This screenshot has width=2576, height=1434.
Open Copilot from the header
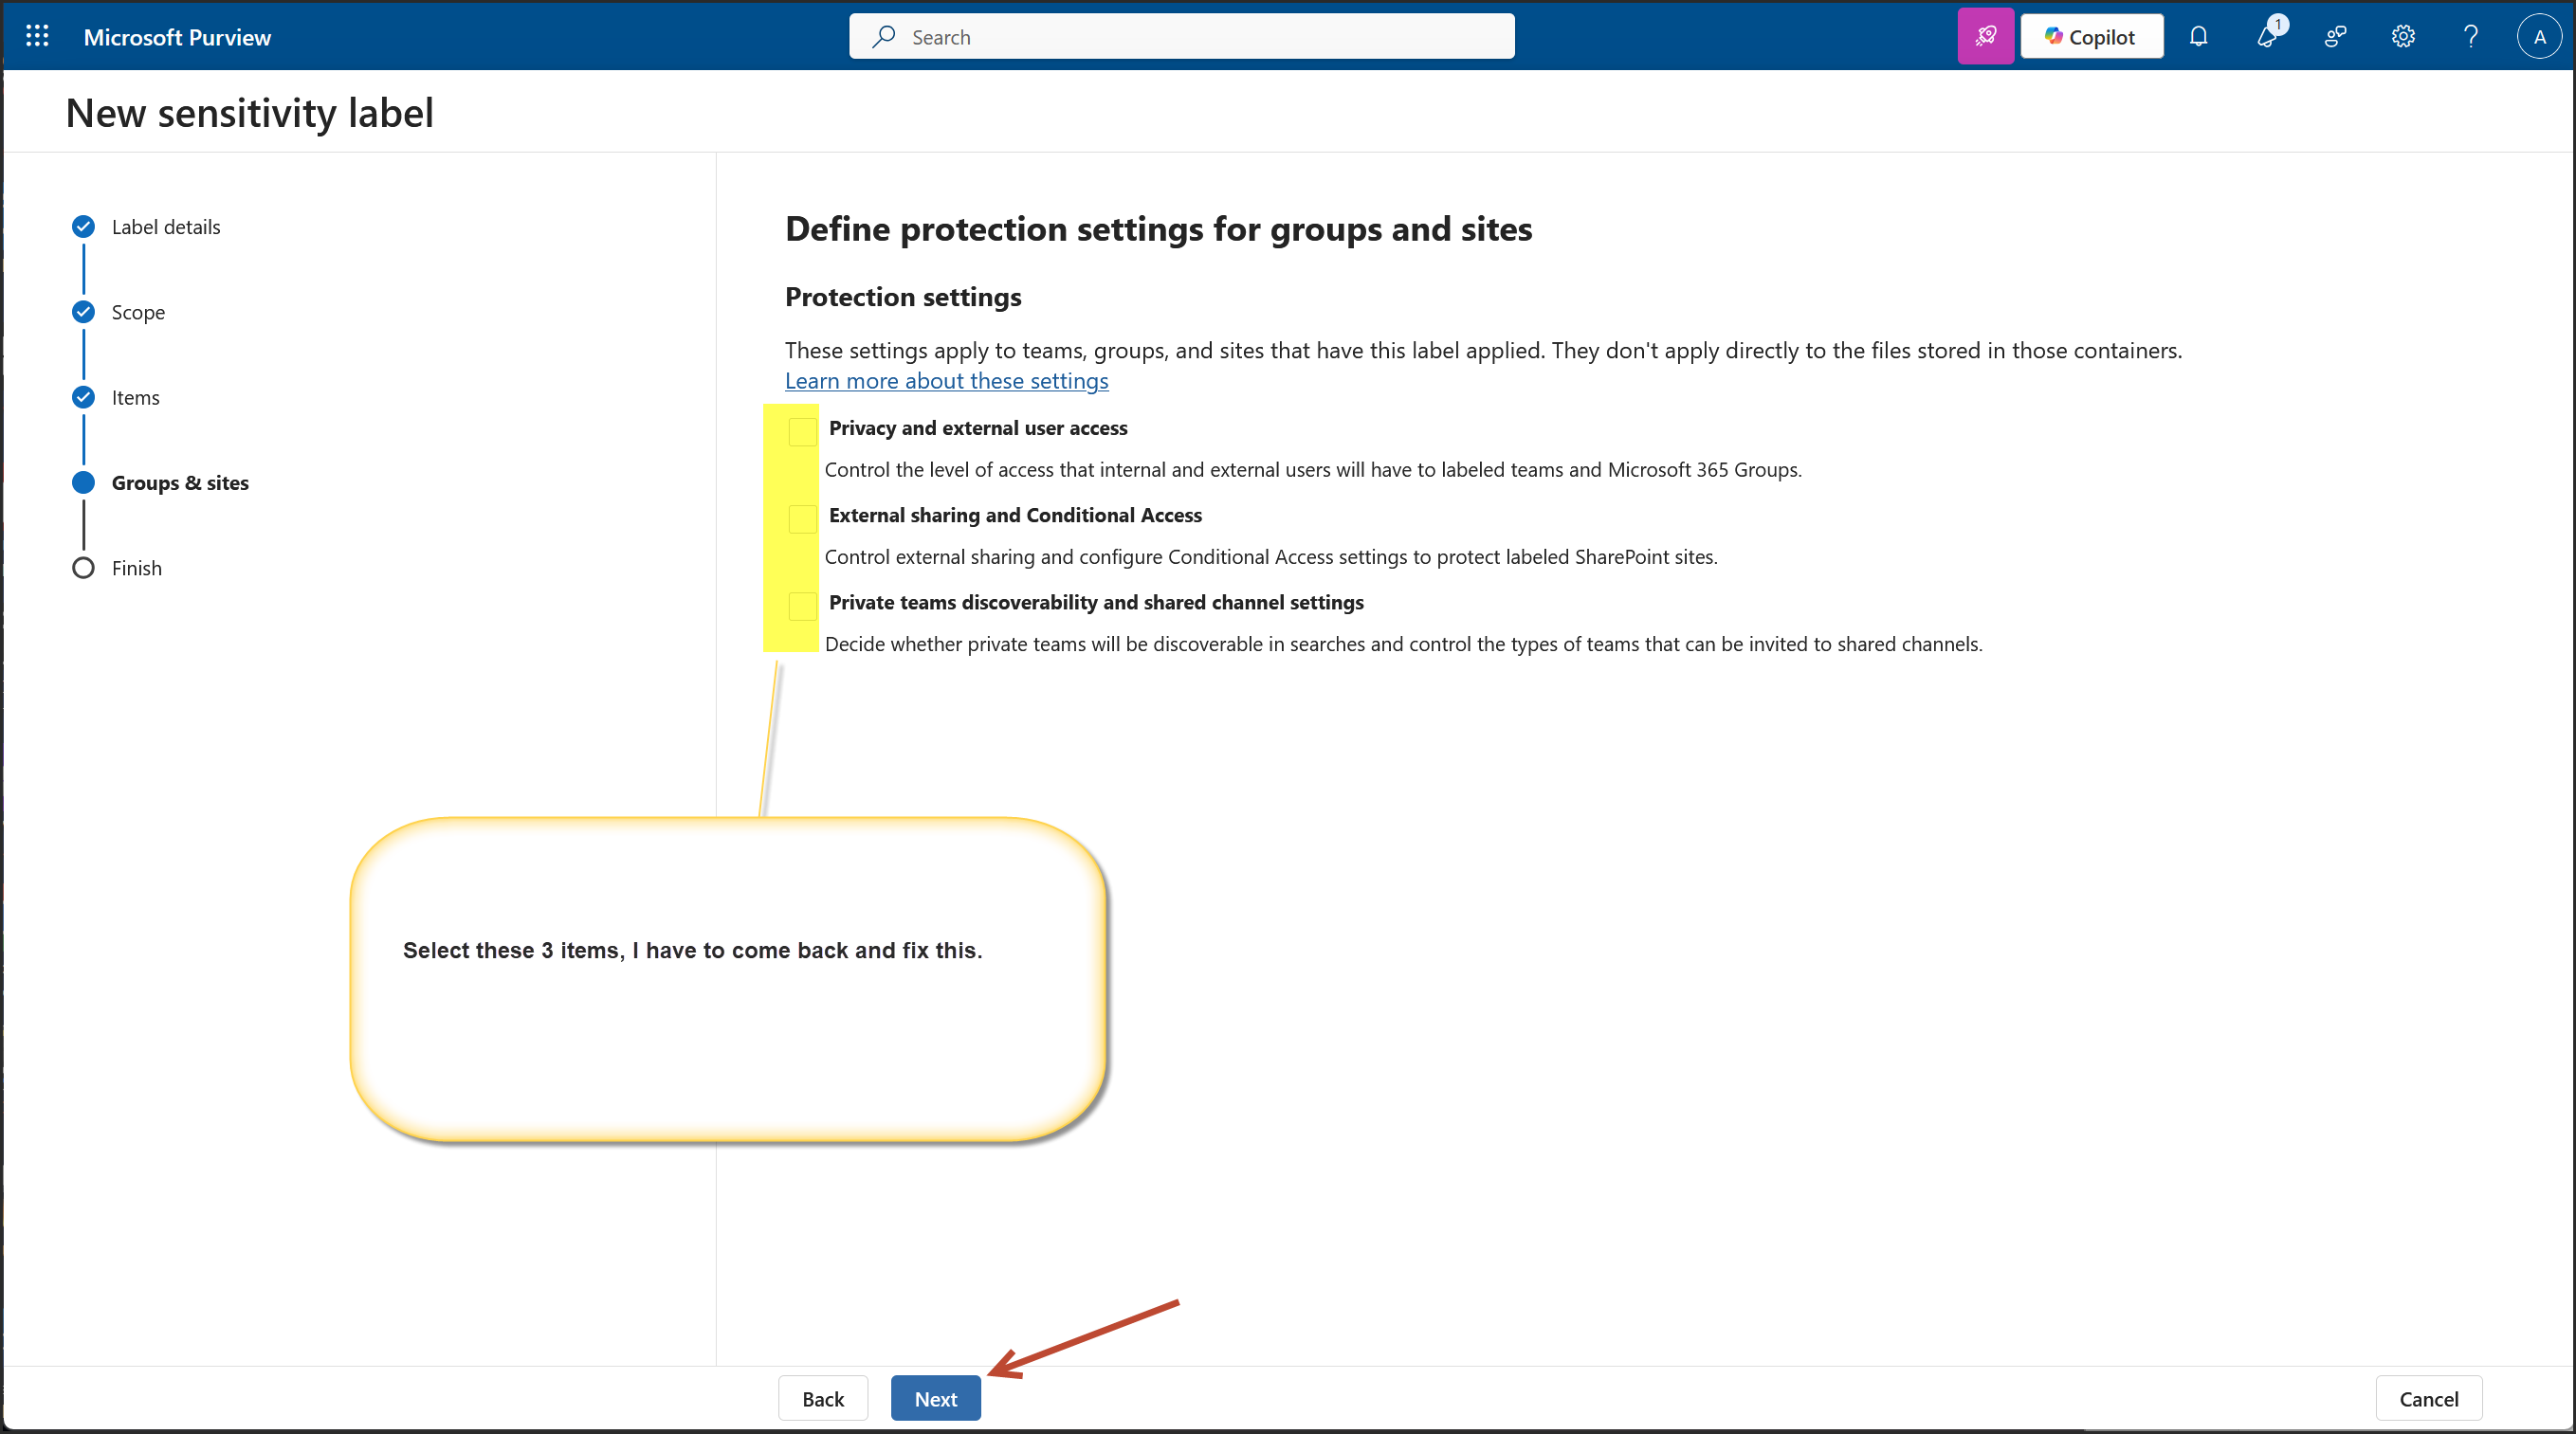[2091, 37]
